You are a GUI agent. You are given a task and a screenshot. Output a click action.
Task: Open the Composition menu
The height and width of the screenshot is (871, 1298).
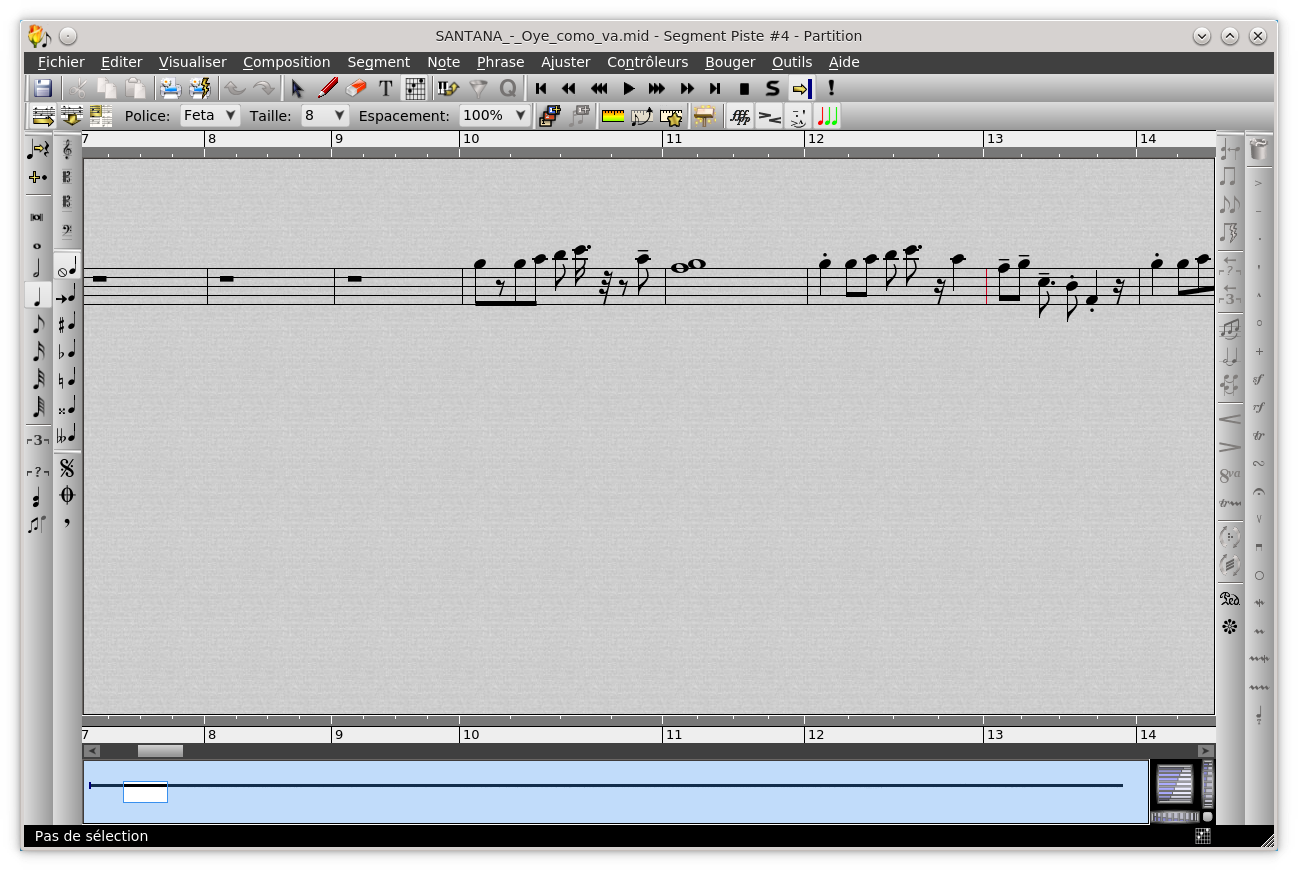pos(286,62)
